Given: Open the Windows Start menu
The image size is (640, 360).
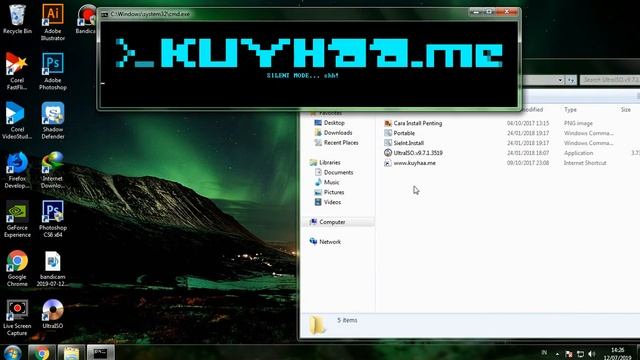Looking at the screenshot, I should (x=13, y=352).
